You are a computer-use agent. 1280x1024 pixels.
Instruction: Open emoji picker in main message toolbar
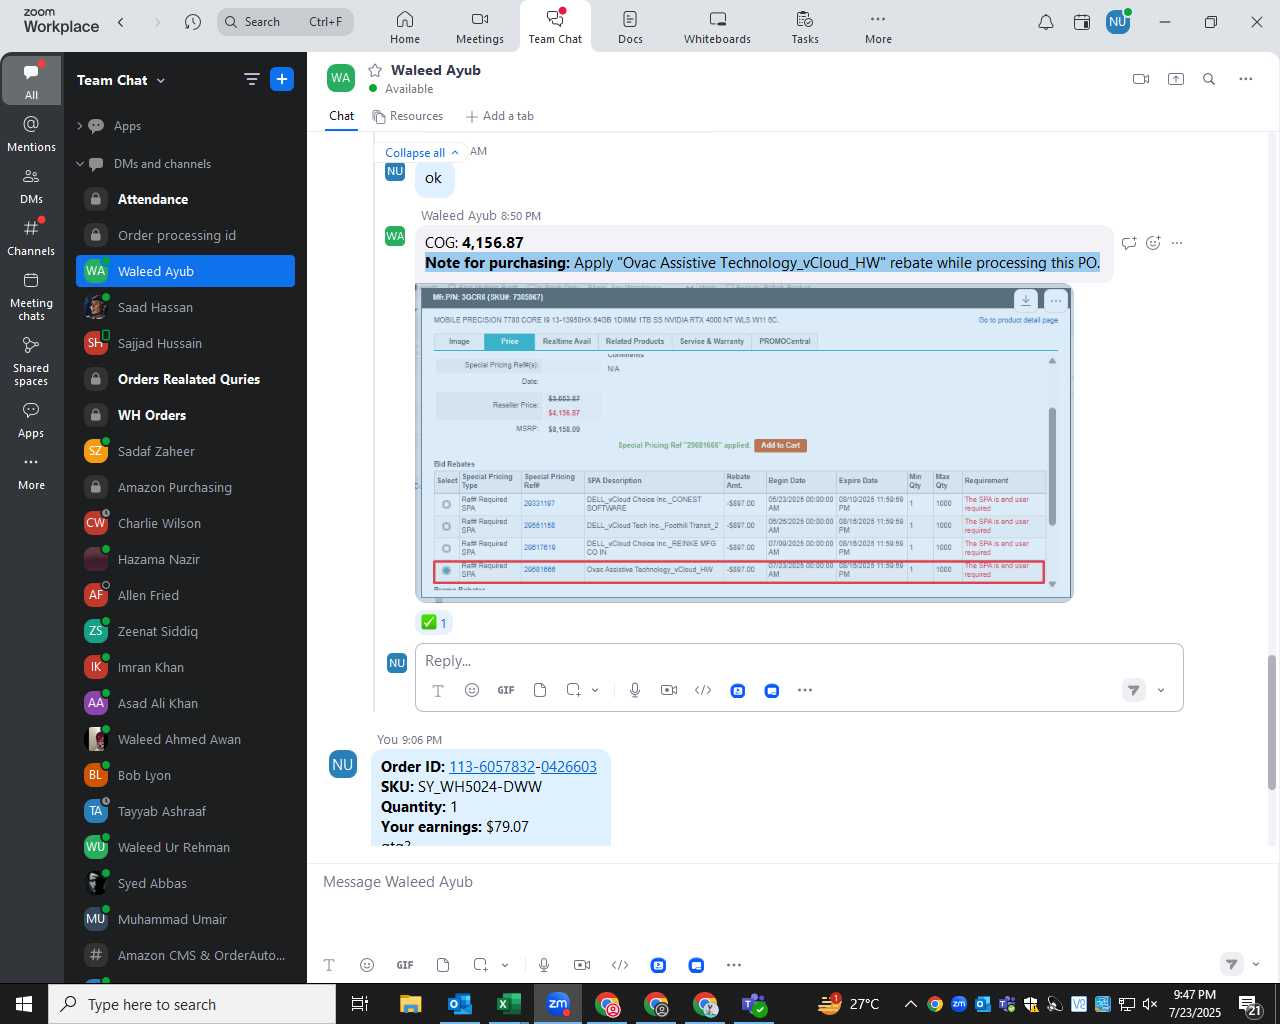click(x=367, y=965)
